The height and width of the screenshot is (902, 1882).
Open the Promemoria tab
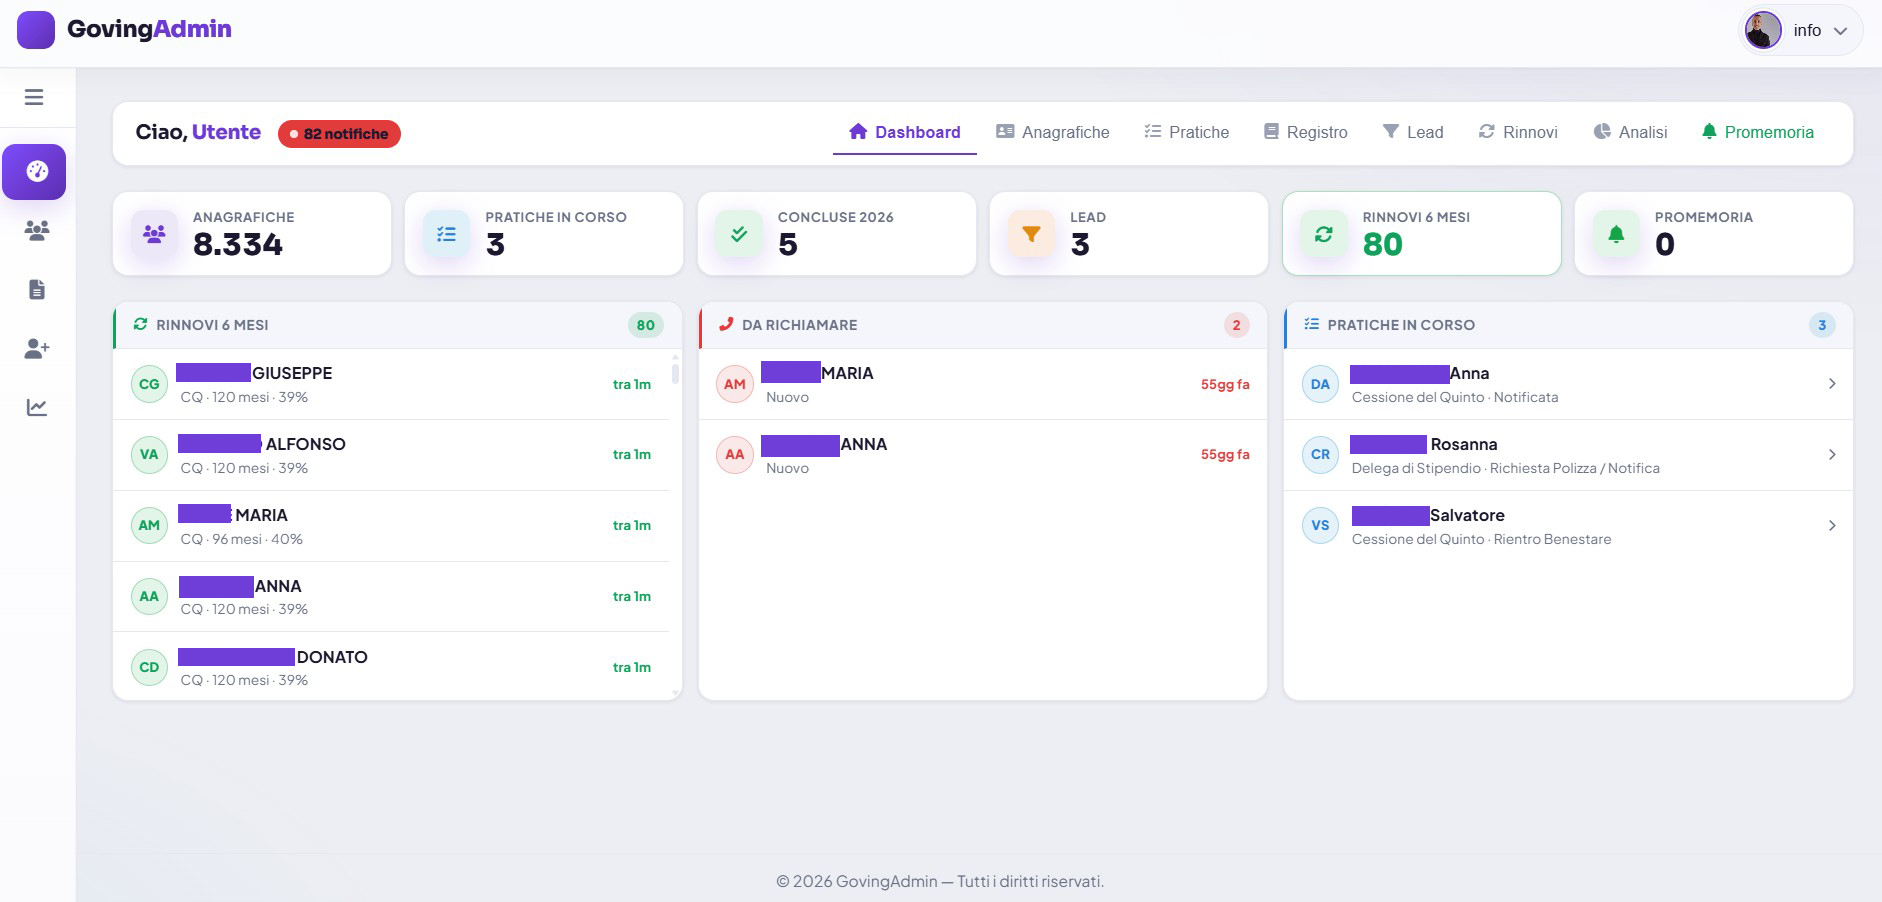point(1757,132)
